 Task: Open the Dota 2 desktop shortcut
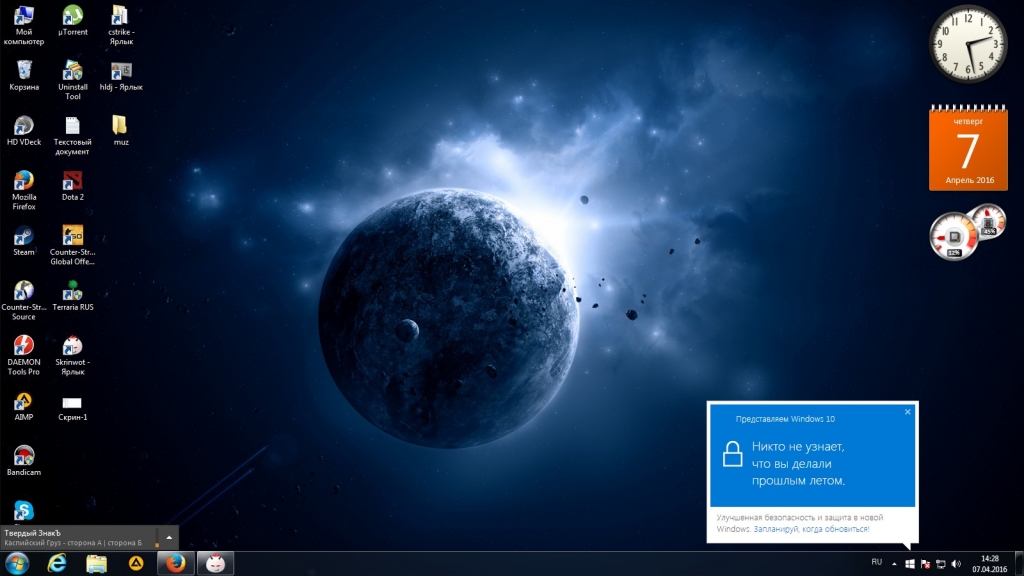click(72, 181)
